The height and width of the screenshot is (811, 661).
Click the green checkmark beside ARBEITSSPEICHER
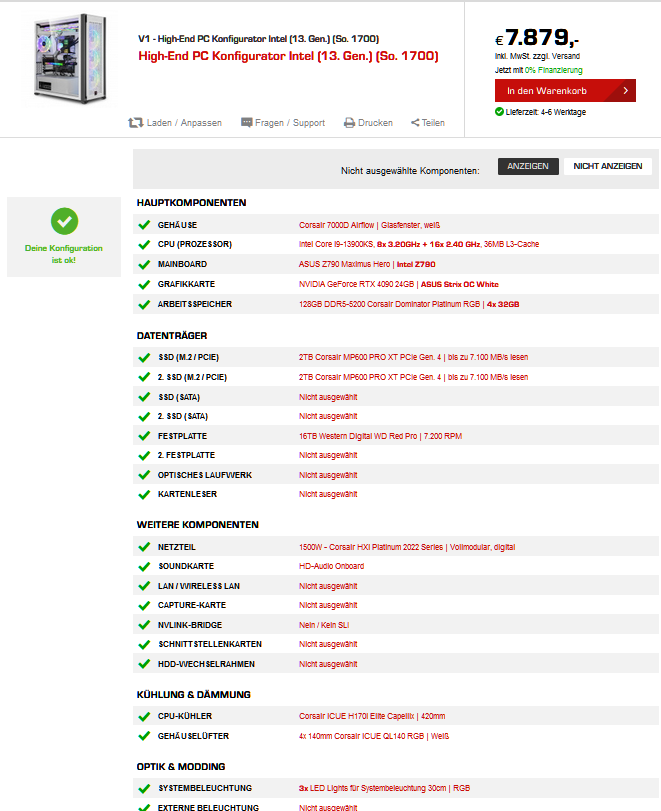click(x=144, y=305)
